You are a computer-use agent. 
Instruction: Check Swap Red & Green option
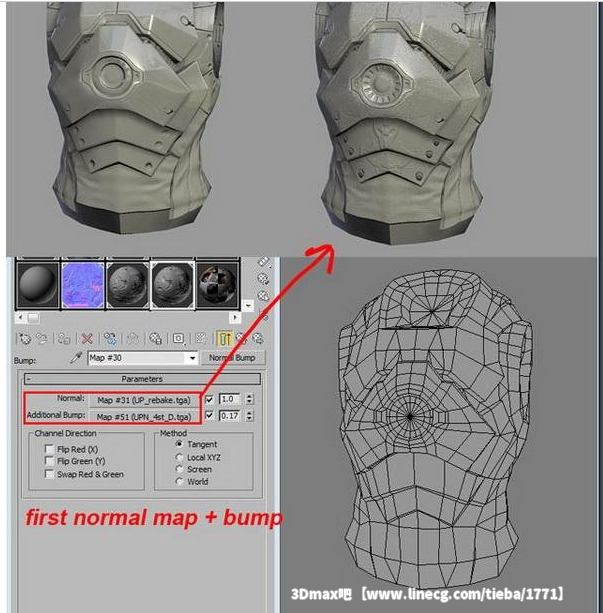(x=49, y=474)
